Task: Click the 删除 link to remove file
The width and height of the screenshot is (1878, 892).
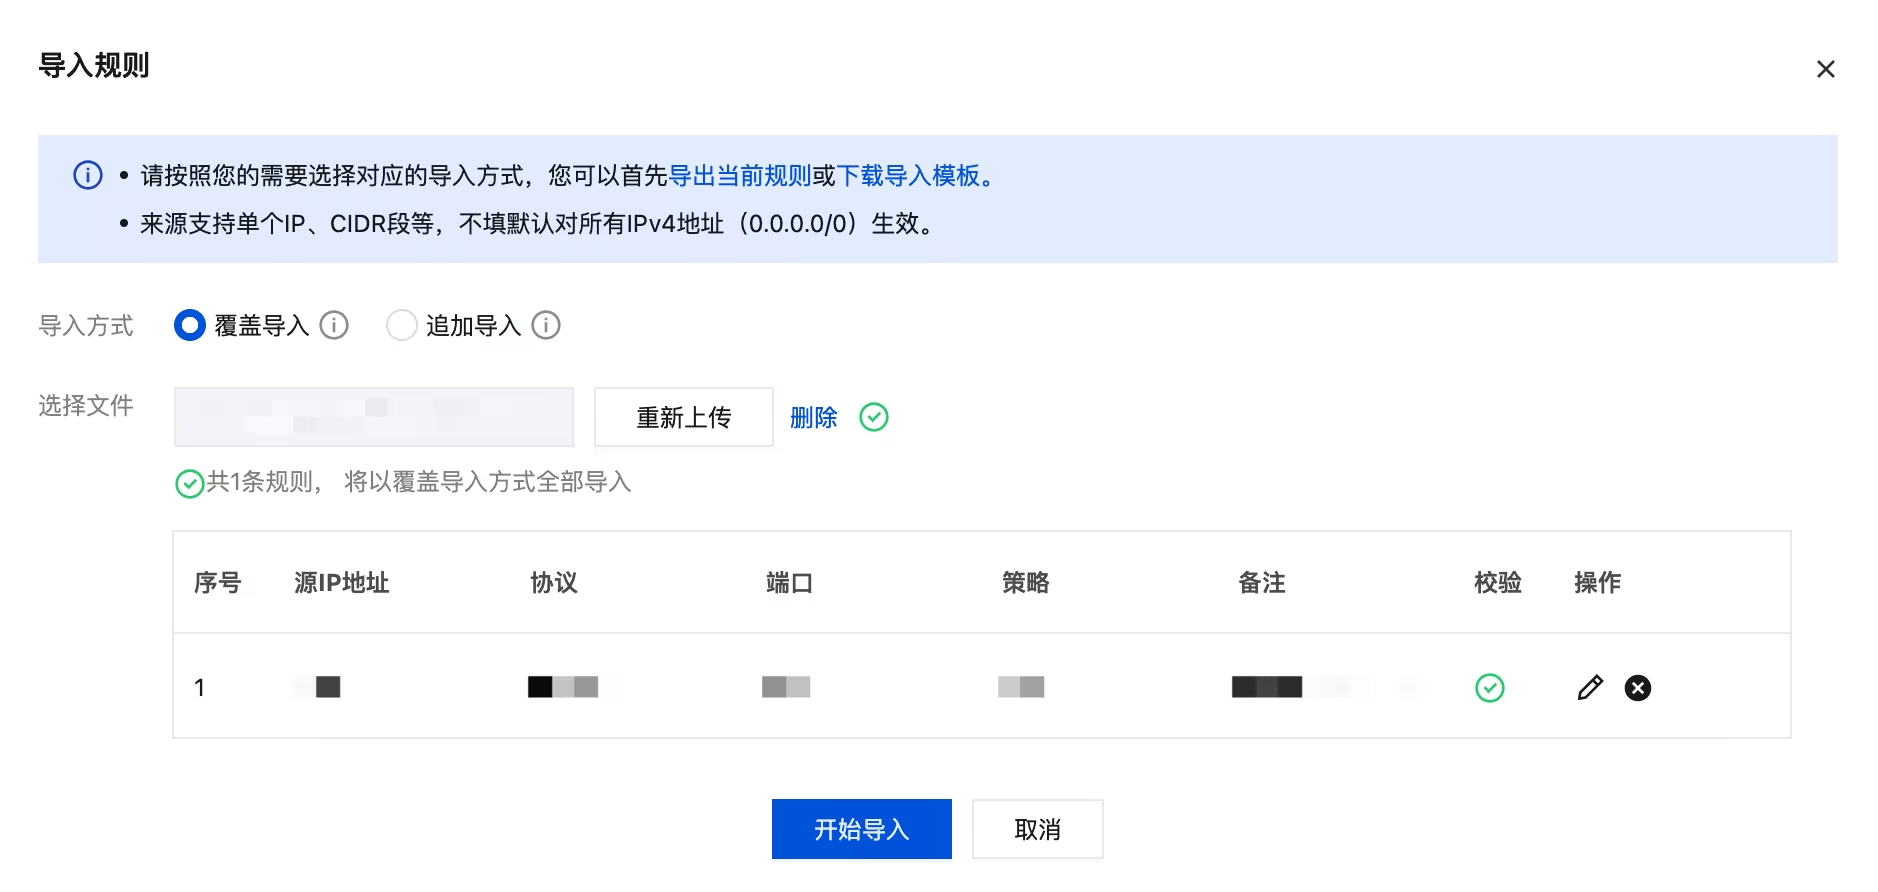Action: pos(813,417)
